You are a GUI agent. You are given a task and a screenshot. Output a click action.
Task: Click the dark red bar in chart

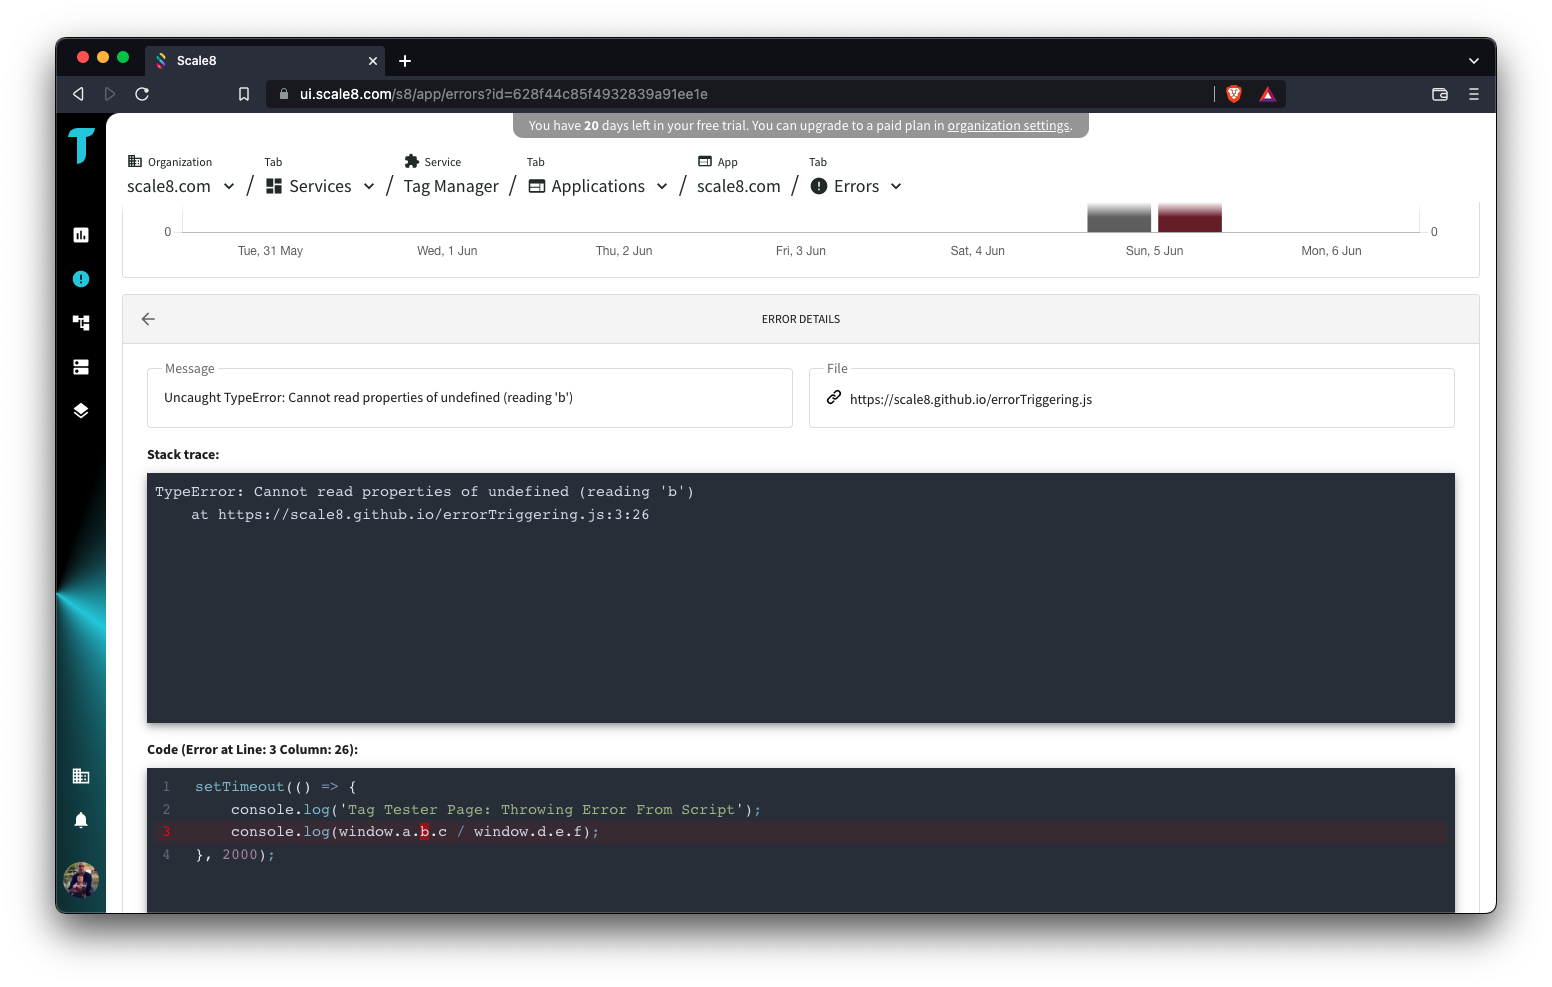pyautogui.click(x=1190, y=218)
